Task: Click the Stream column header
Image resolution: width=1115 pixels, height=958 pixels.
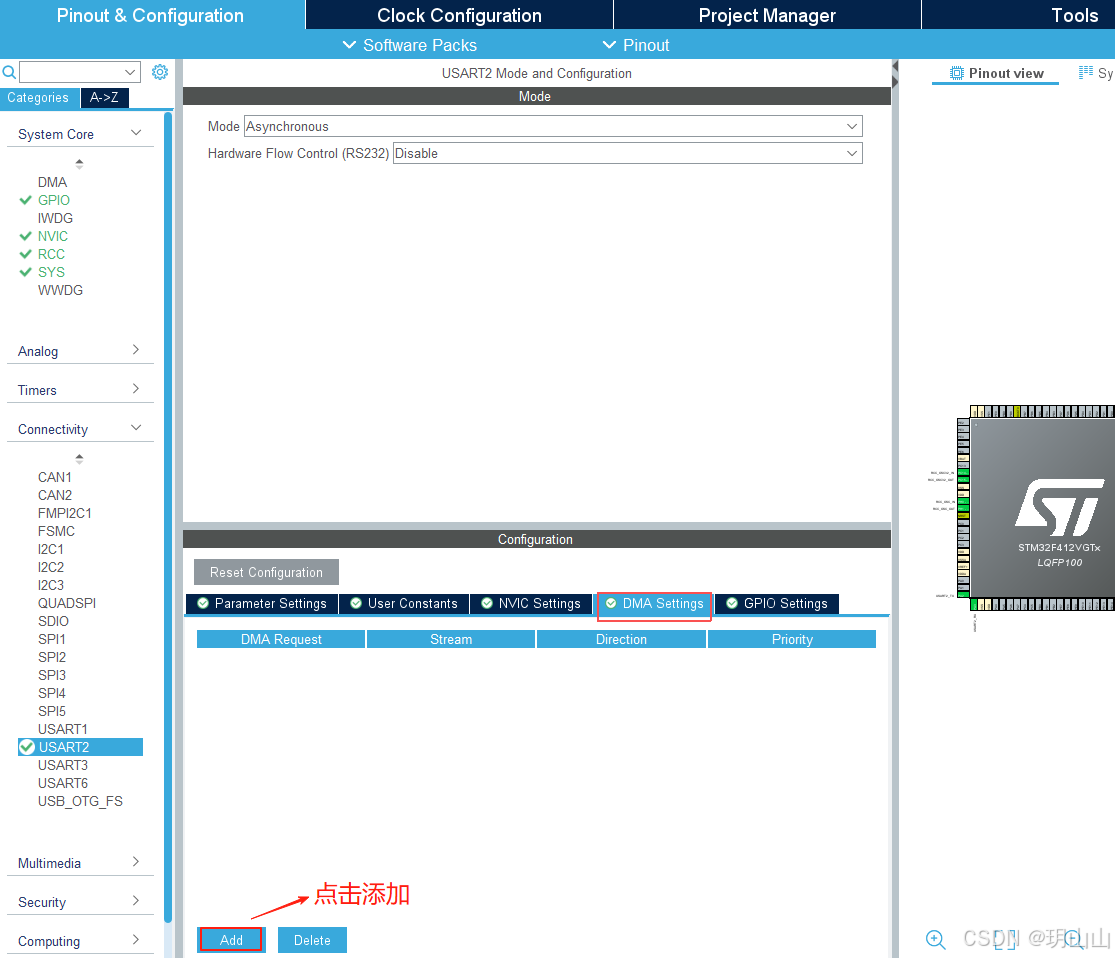Action: point(451,639)
